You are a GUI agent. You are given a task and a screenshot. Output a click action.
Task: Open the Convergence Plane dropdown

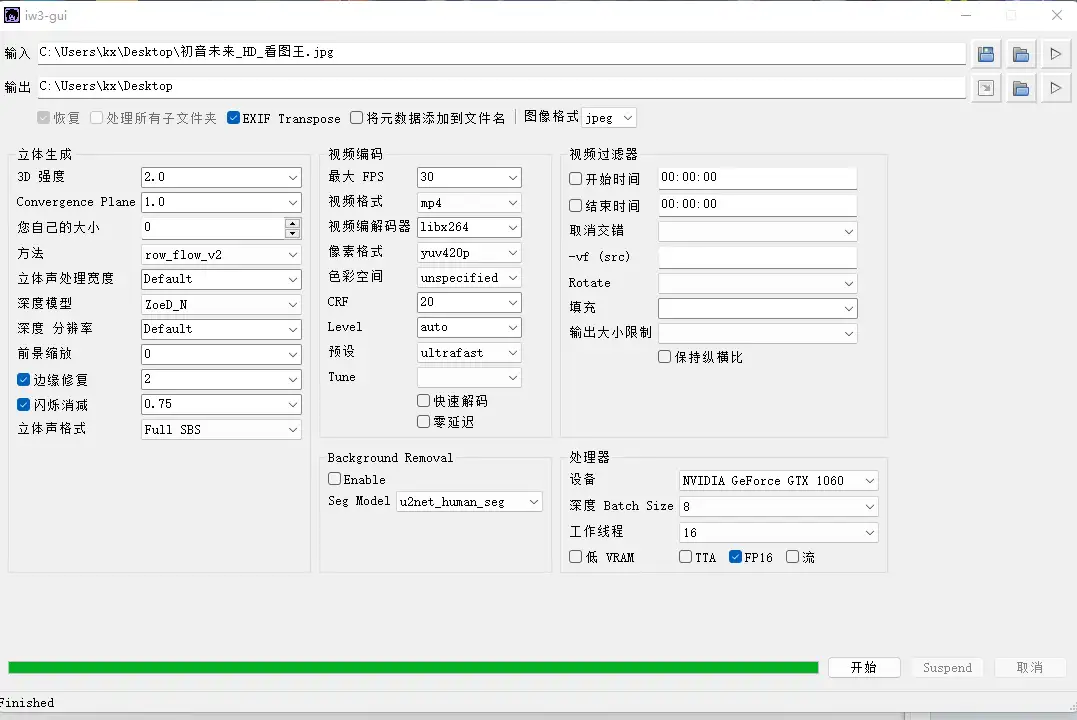point(221,202)
